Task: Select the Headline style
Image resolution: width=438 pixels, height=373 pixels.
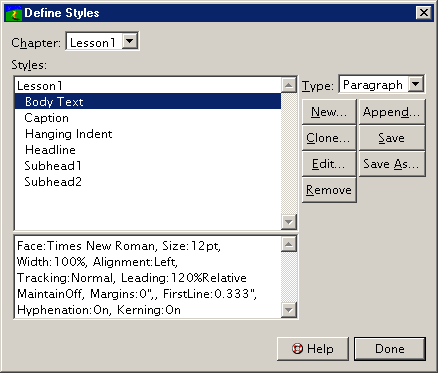Action: (x=50, y=150)
